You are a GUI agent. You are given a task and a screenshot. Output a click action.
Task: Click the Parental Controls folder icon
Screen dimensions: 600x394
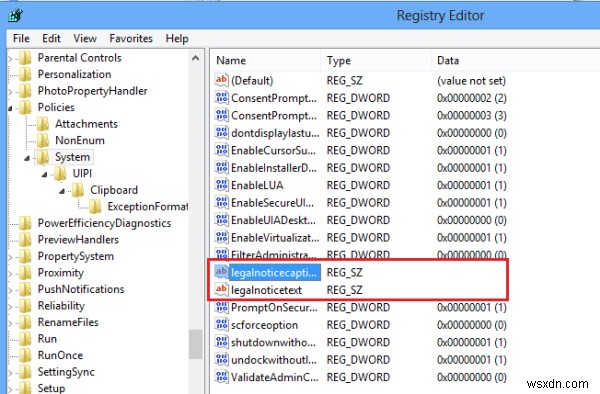25,58
